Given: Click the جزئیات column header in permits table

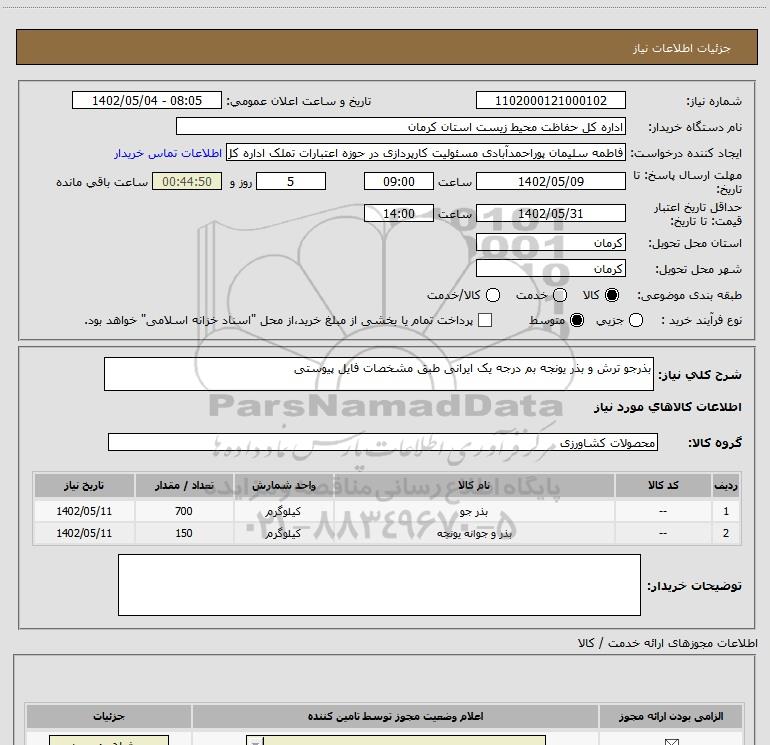Looking at the screenshot, I should [x=109, y=717].
